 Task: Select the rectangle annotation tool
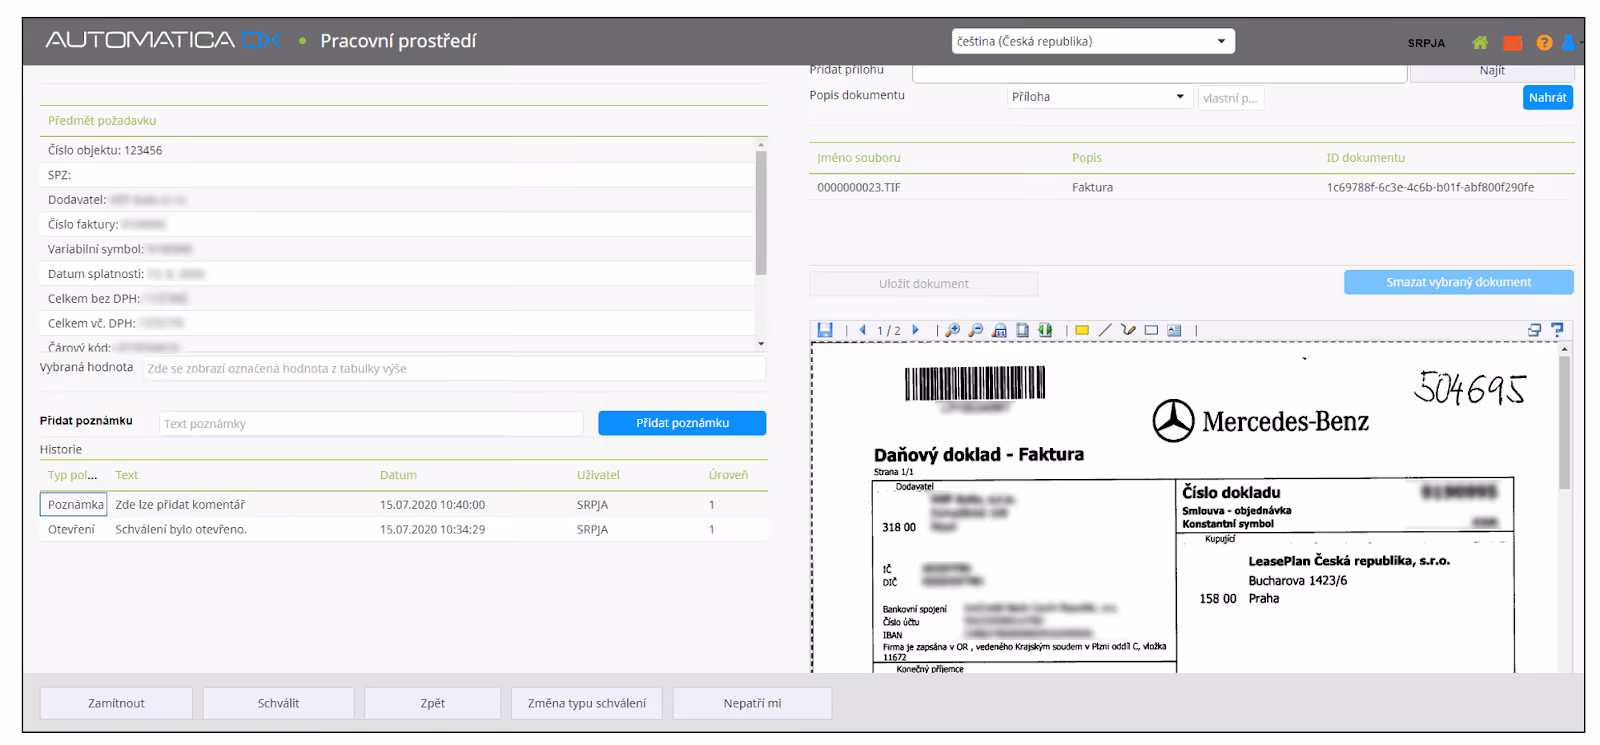click(x=1151, y=330)
